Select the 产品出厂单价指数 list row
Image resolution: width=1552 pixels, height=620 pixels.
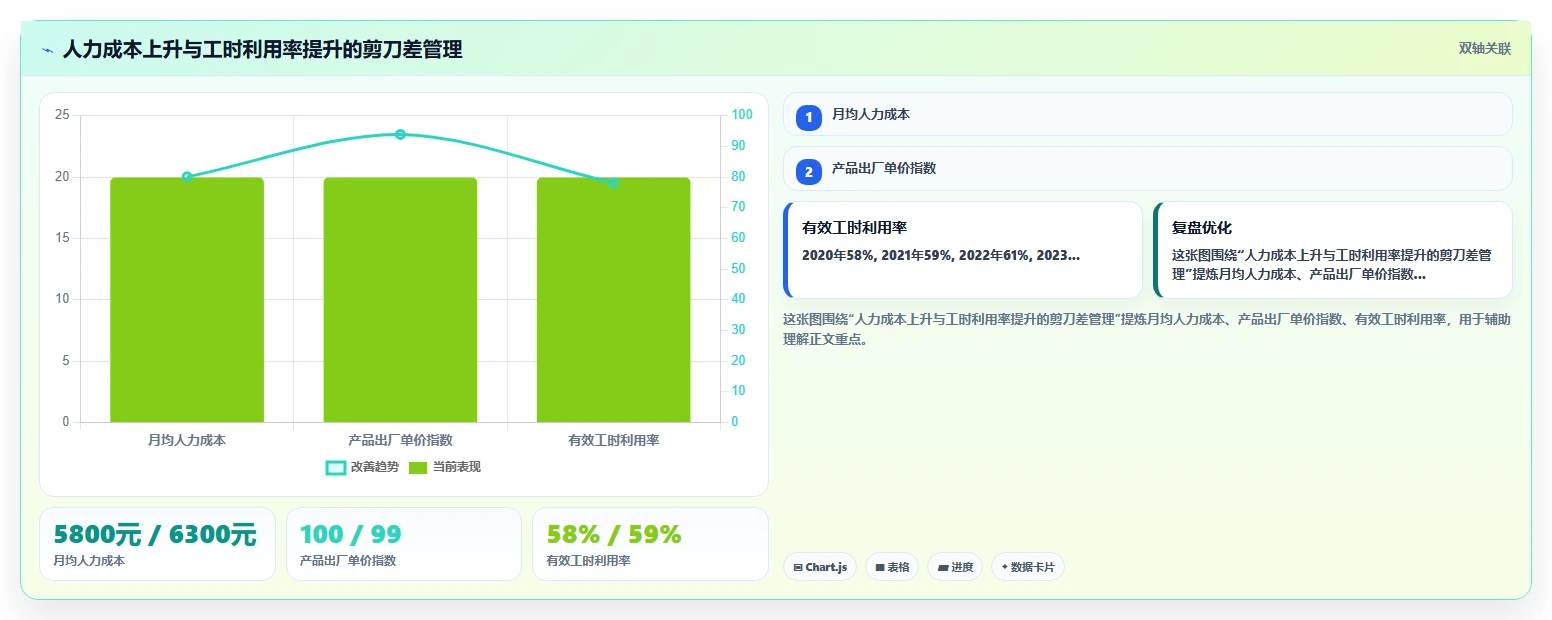point(1147,168)
